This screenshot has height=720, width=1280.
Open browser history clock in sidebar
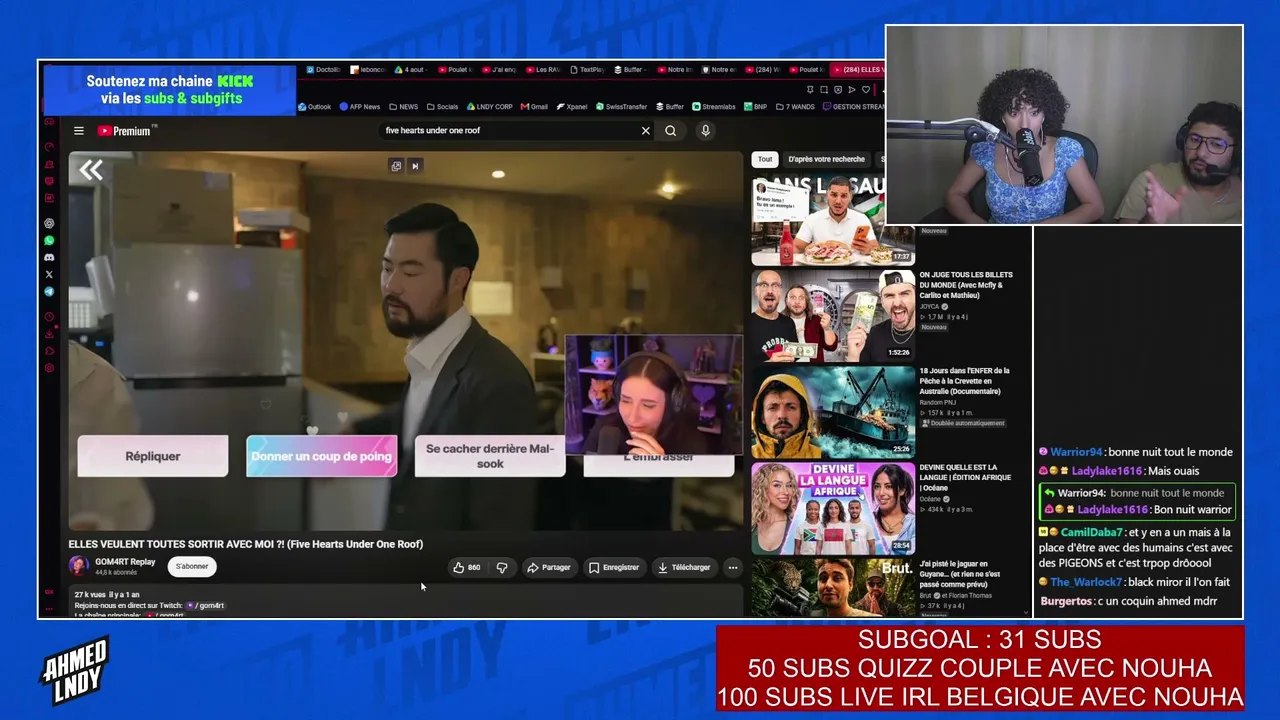(49, 317)
